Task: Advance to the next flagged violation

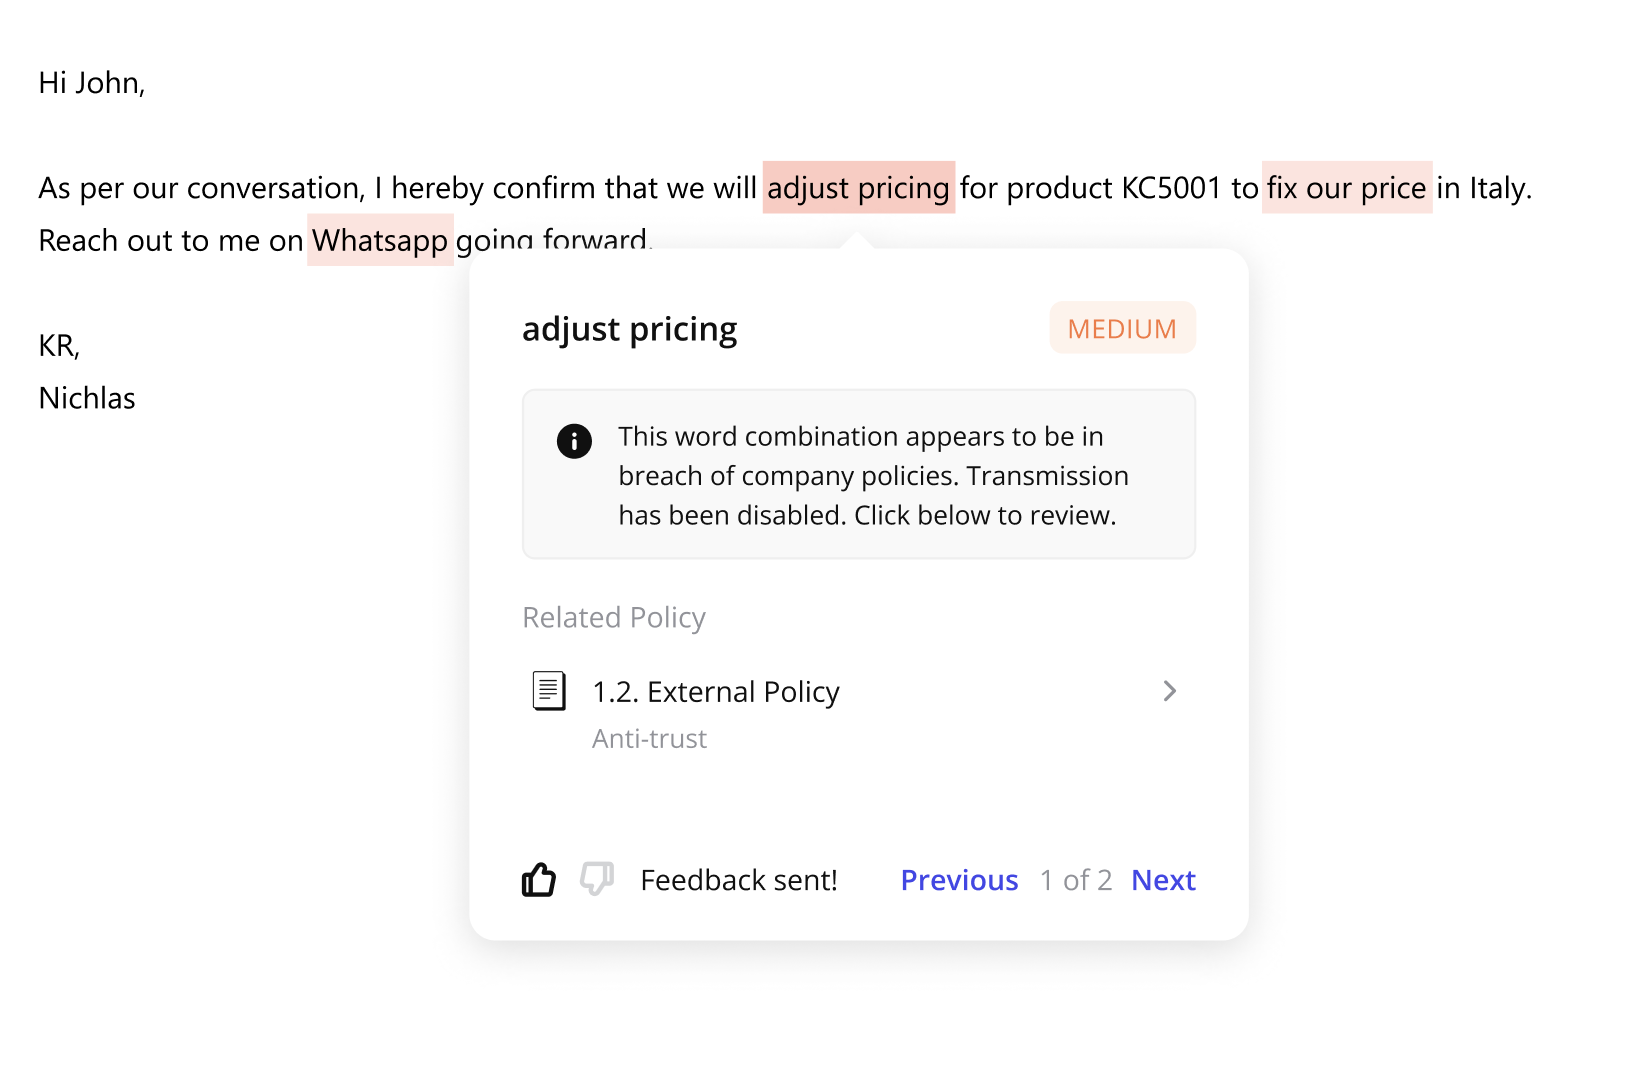Action: click(1163, 880)
